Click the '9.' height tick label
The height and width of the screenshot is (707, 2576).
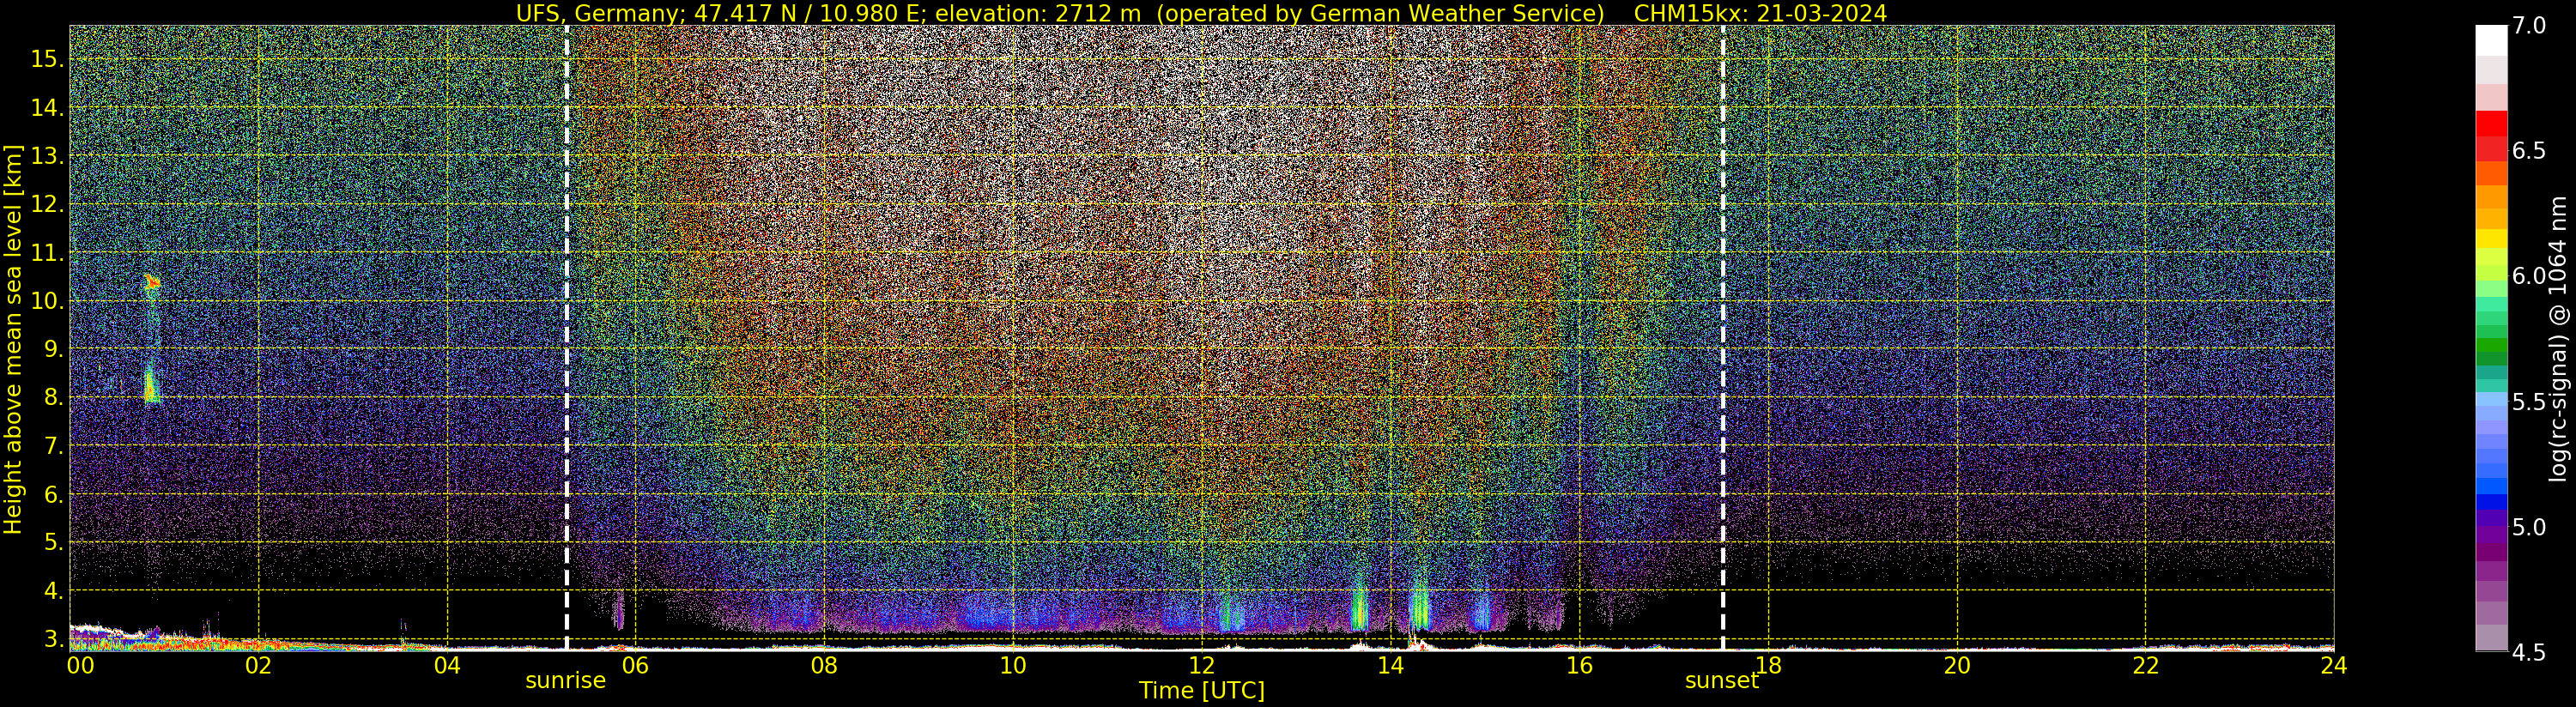[x=54, y=349]
